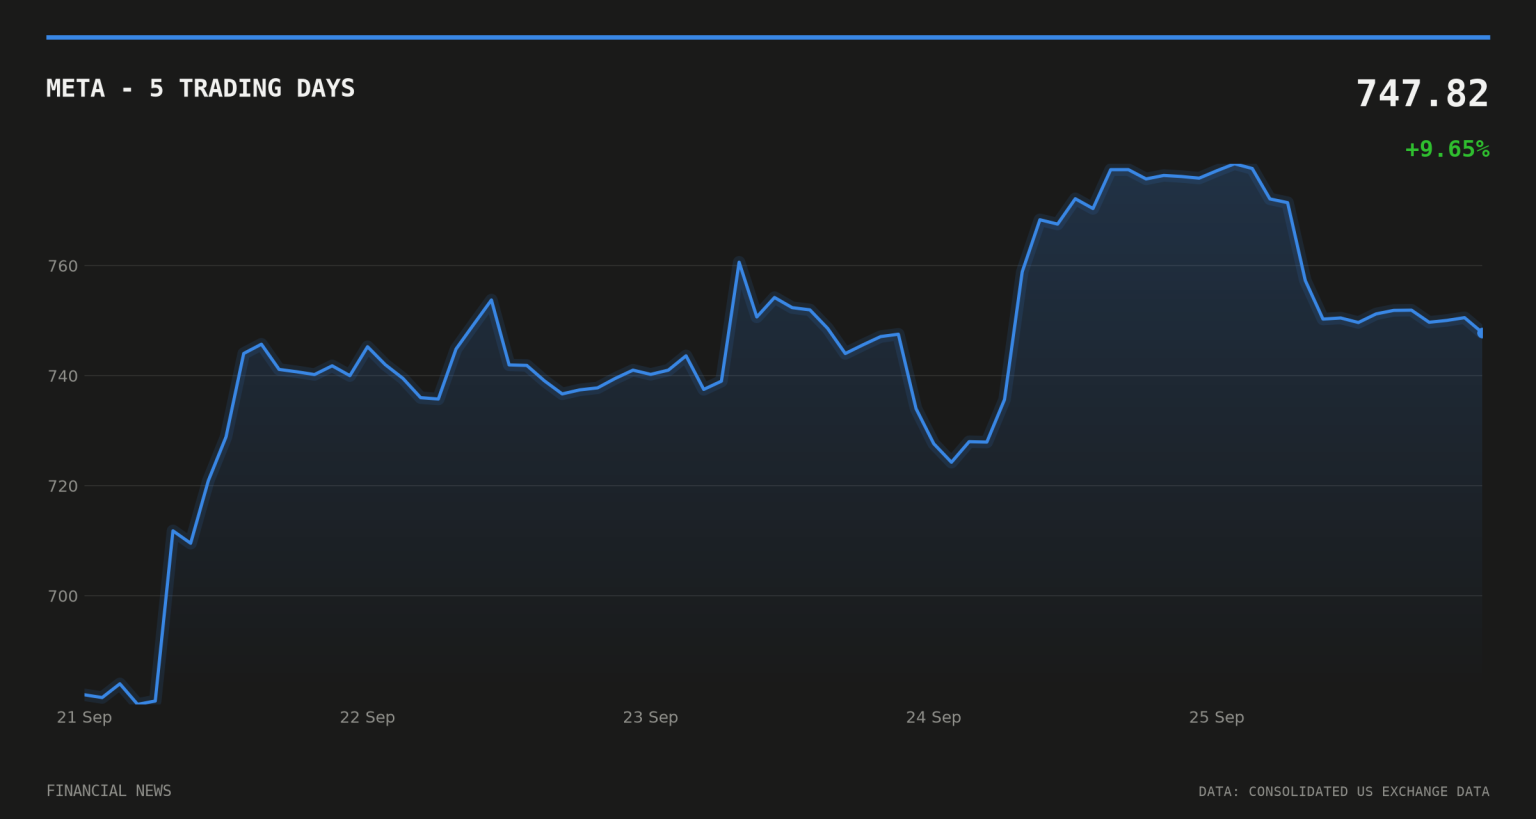Viewport: 1536px width, 819px height.
Task: Select the 24 Sep date label
Action: (x=933, y=717)
